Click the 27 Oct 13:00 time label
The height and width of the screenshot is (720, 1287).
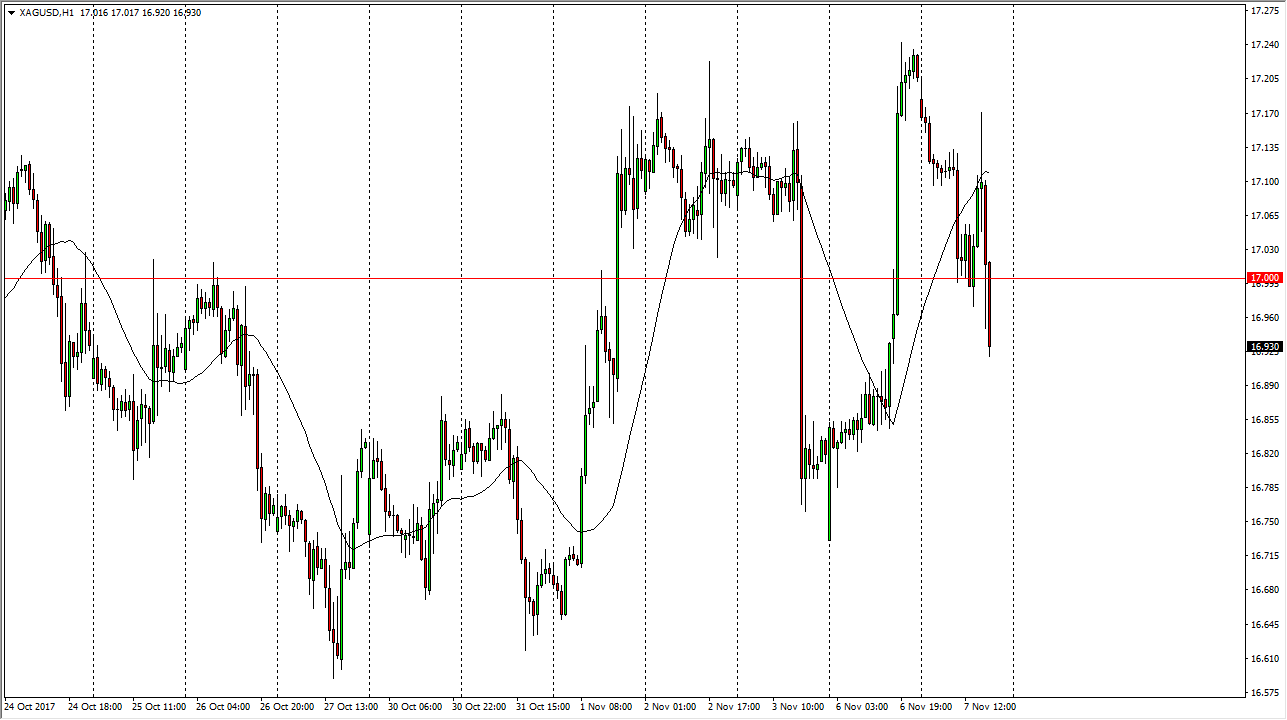[349, 707]
